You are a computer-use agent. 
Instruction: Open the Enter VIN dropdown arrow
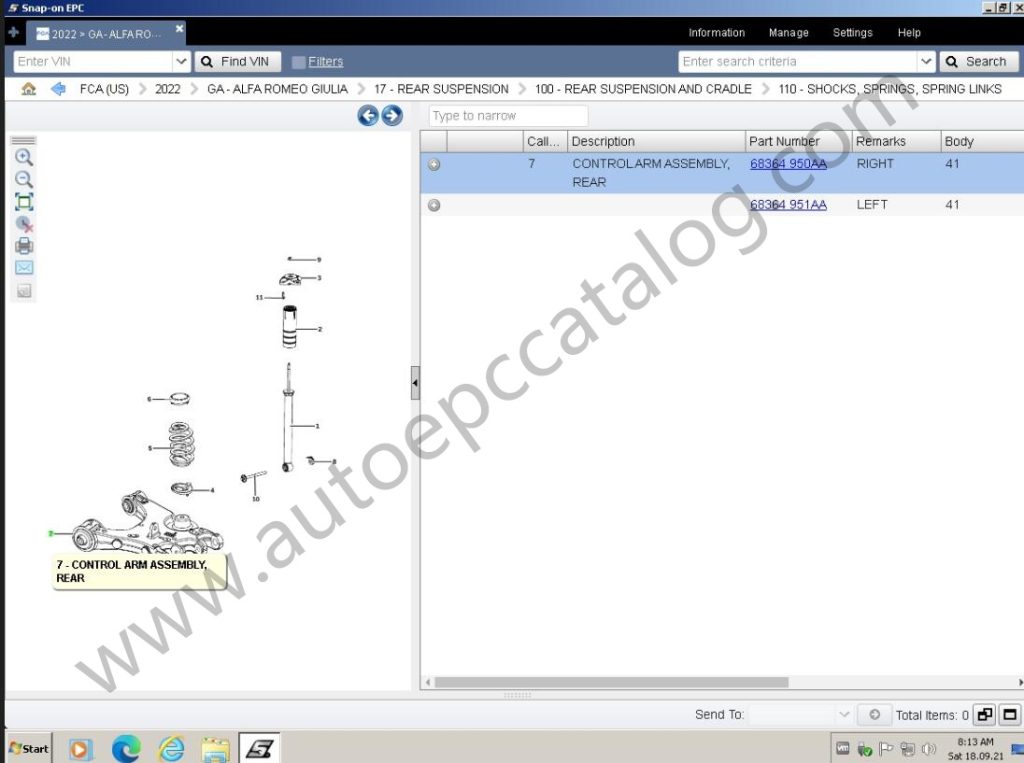point(181,61)
